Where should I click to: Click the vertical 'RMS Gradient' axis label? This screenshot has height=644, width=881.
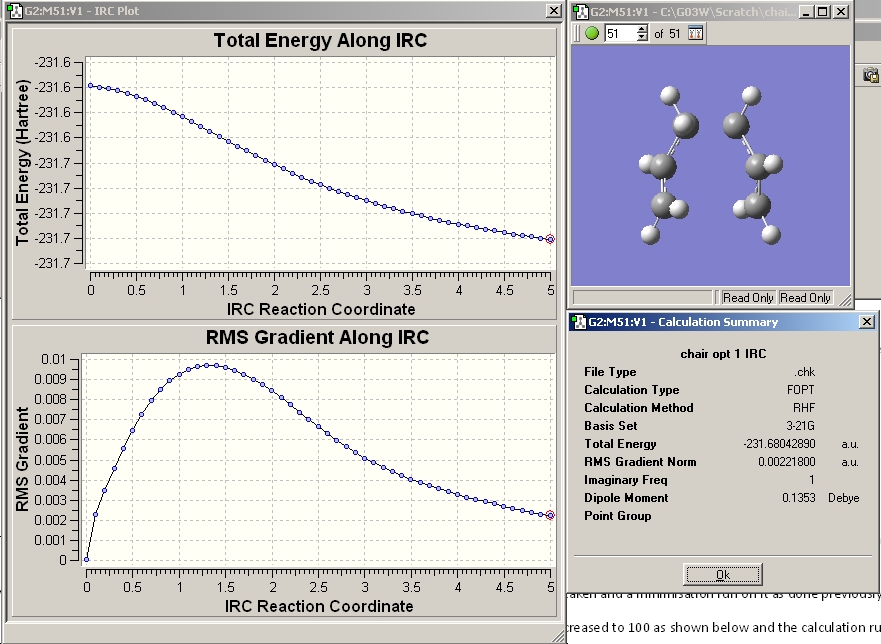pyautogui.click(x=22, y=460)
